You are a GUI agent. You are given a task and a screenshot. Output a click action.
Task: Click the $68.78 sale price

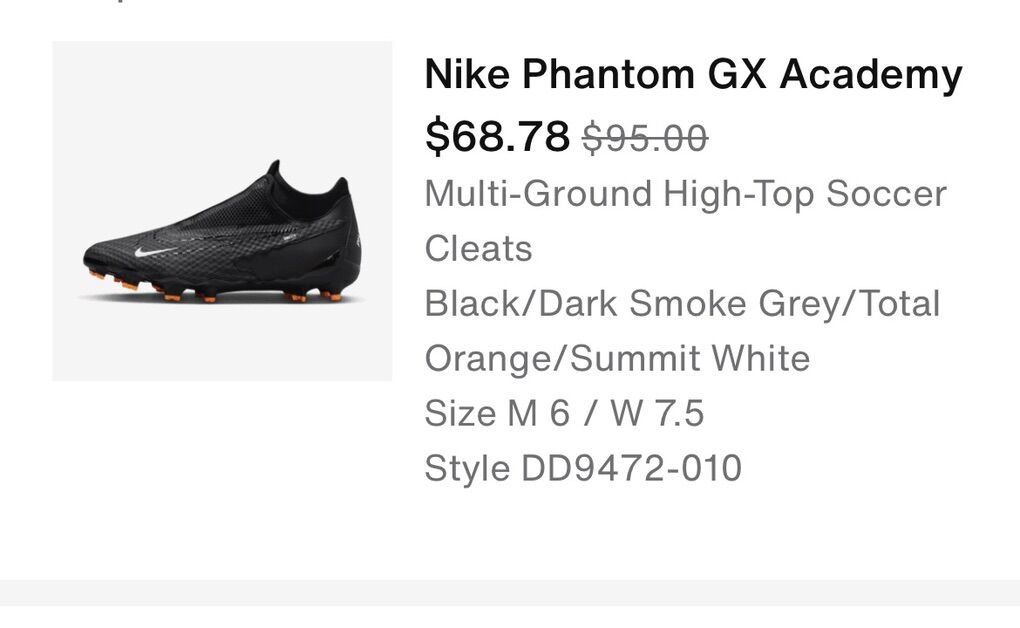[x=496, y=136]
